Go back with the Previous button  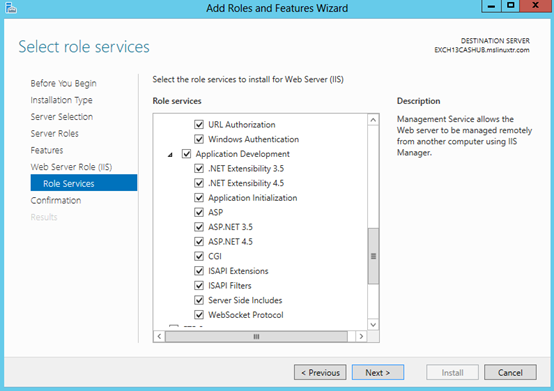pyautogui.click(x=320, y=372)
